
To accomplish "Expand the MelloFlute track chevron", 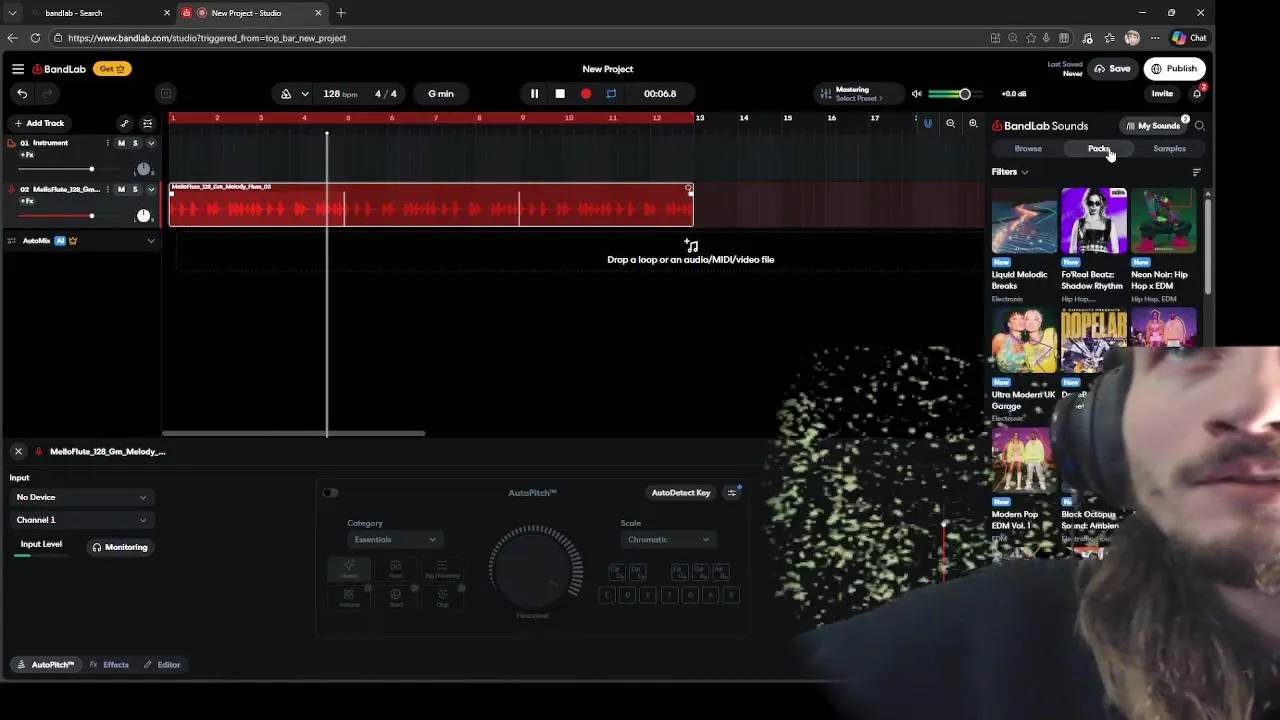I will click(x=151, y=189).
